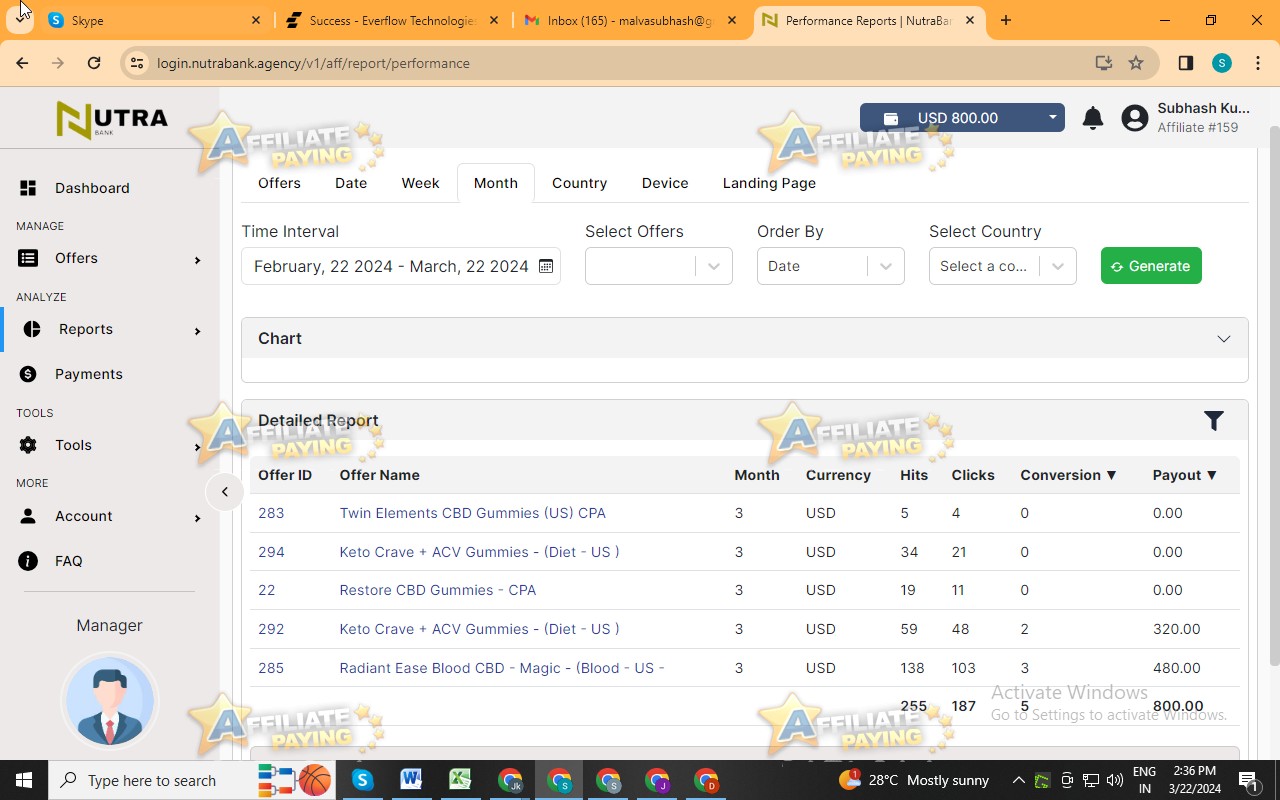The width and height of the screenshot is (1280, 800).
Task: Switch to the Date report tab
Action: click(x=351, y=183)
